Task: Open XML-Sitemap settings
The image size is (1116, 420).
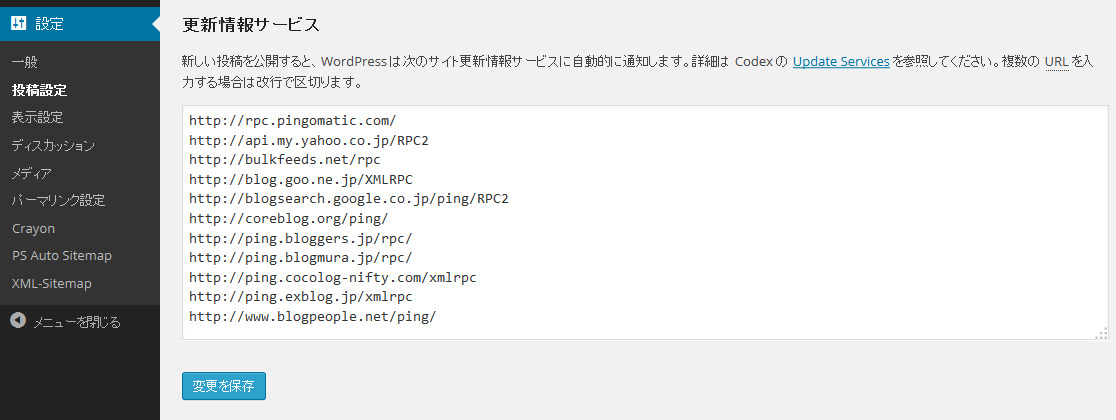Action: pos(52,283)
